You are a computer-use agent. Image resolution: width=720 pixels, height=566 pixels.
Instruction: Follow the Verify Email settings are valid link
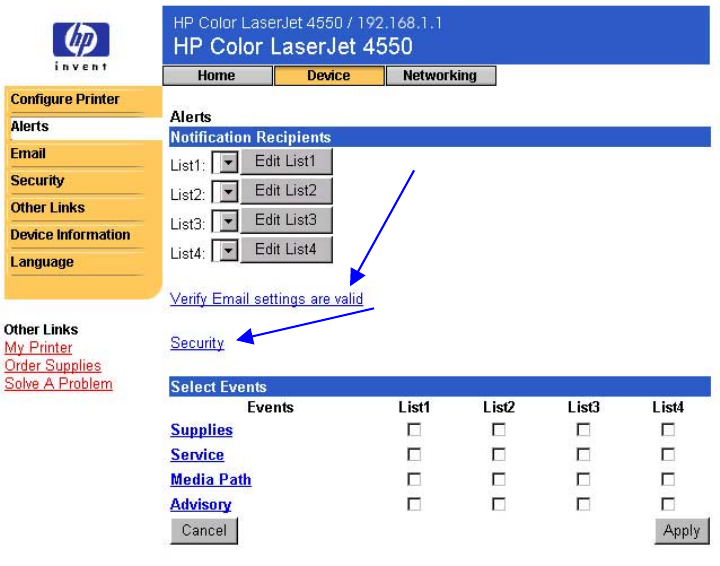(x=266, y=299)
